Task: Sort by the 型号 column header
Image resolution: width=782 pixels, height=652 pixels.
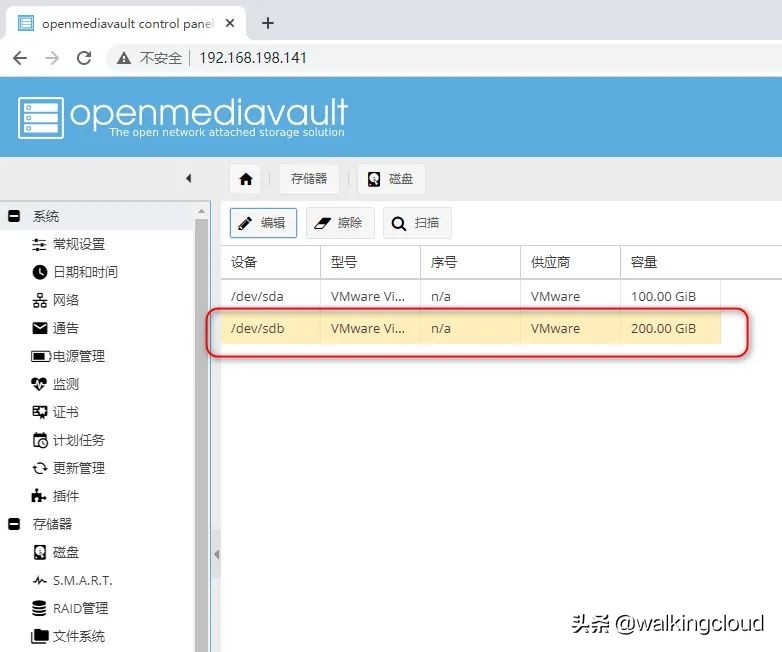Action: pyautogui.click(x=371, y=262)
